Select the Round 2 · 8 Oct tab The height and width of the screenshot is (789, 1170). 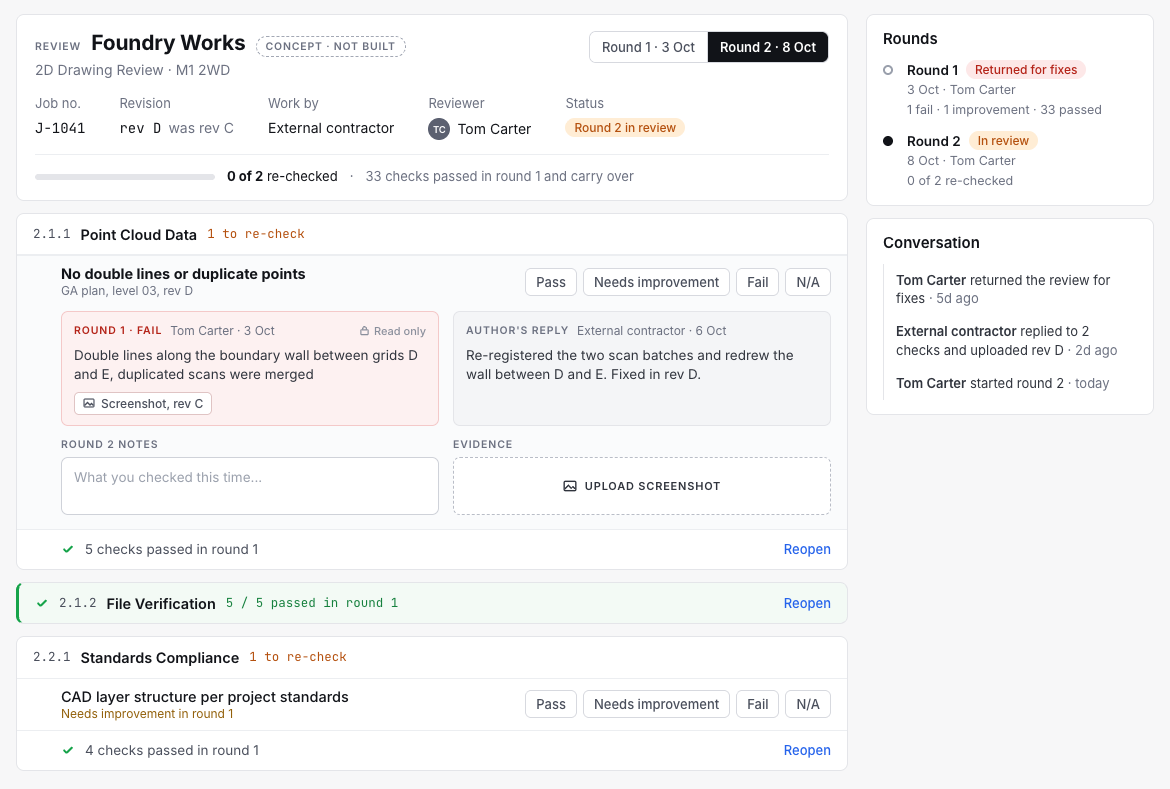[x=768, y=47]
